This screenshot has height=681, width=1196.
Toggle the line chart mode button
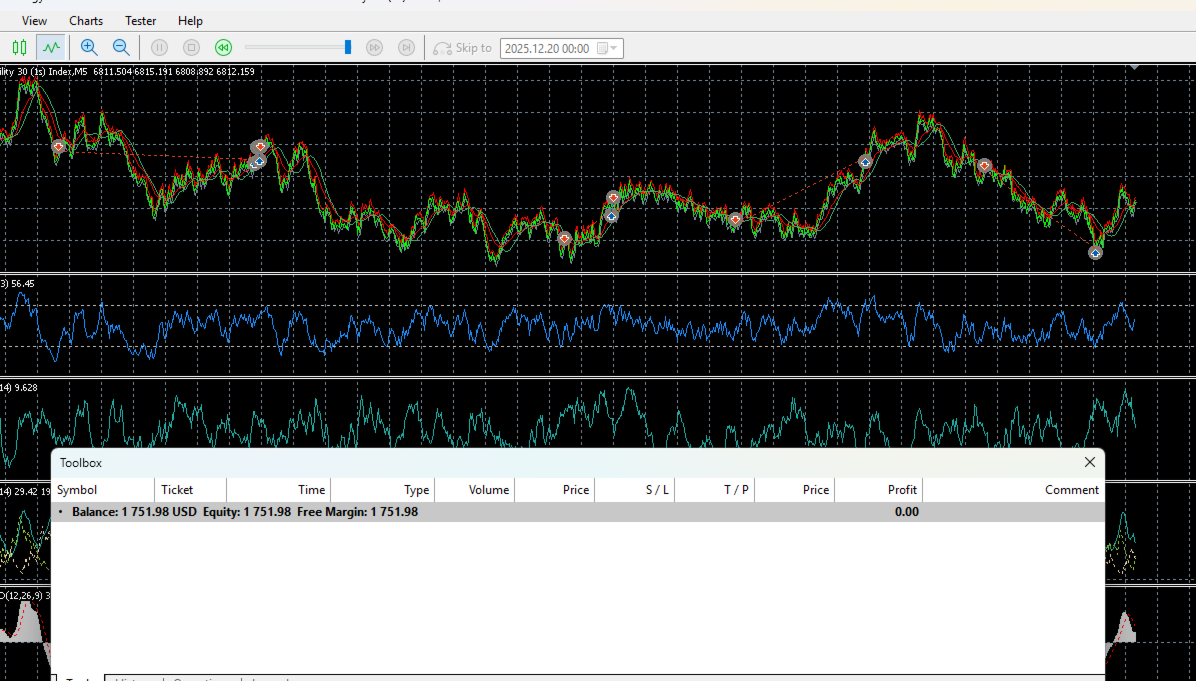[x=51, y=47]
